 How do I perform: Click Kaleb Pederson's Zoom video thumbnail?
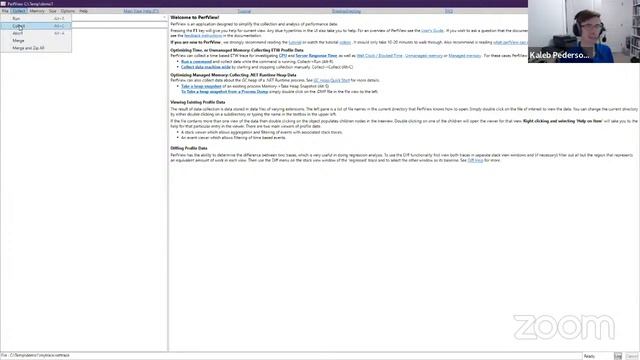tap(584, 31)
